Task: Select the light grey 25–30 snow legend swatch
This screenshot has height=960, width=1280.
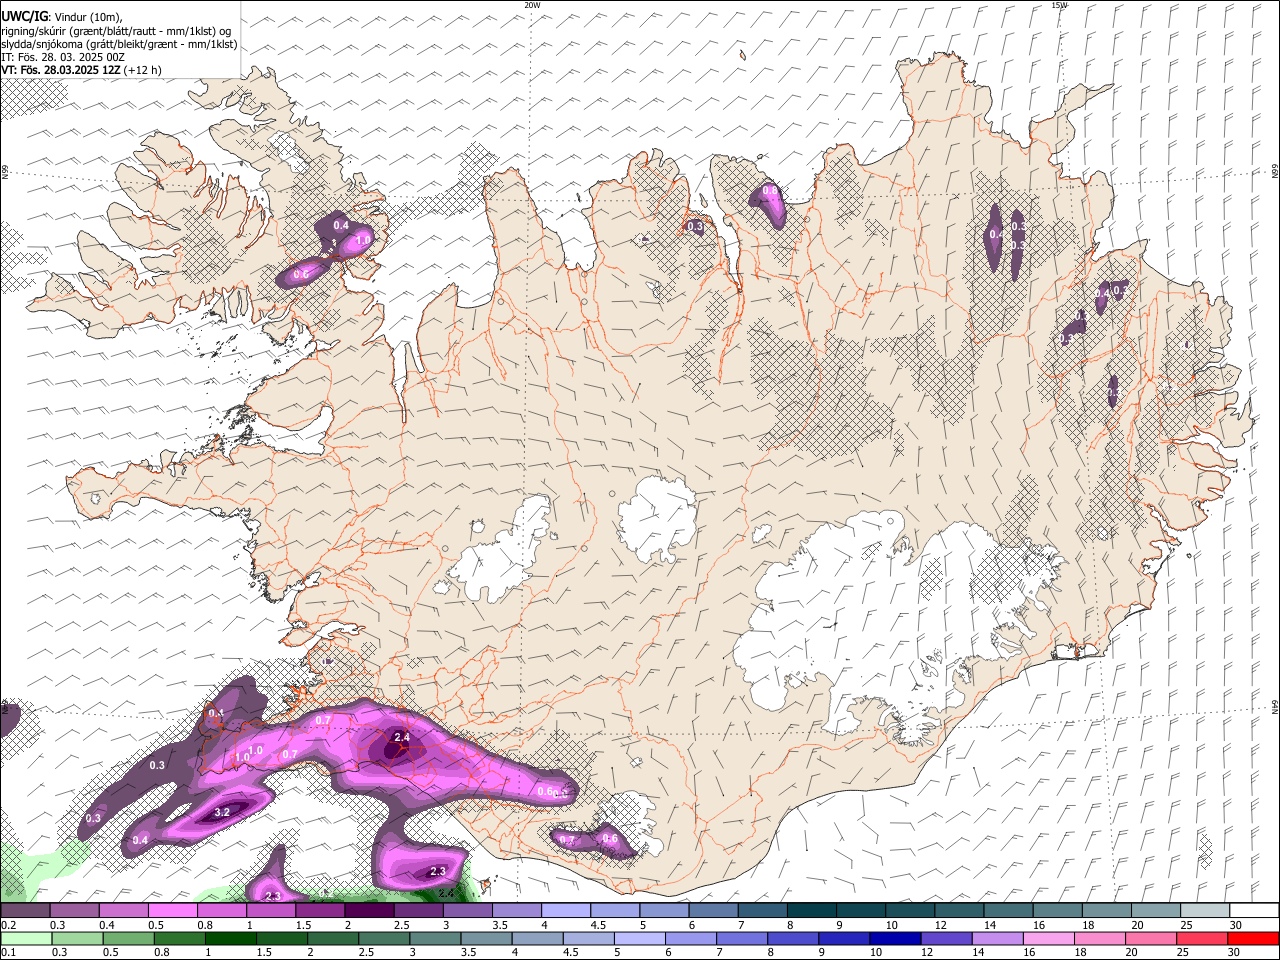Action: [1205, 910]
